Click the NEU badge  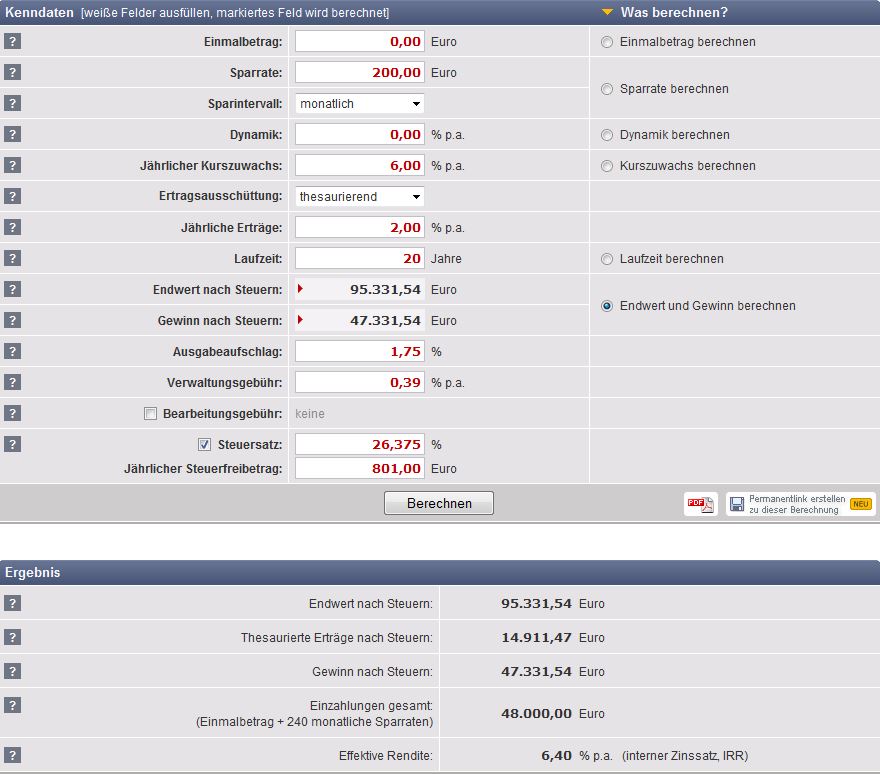(x=861, y=504)
